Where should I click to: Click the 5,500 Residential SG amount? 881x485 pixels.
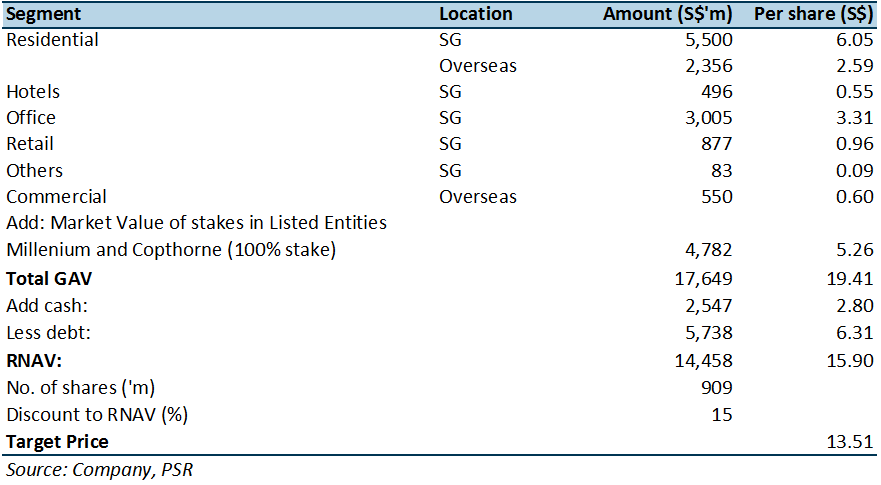[x=709, y=40]
